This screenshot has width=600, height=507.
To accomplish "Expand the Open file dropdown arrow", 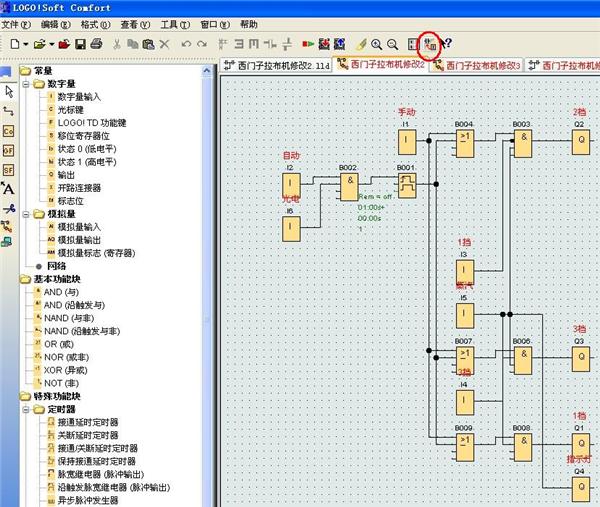I will pyautogui.click(x=52, y=44).
